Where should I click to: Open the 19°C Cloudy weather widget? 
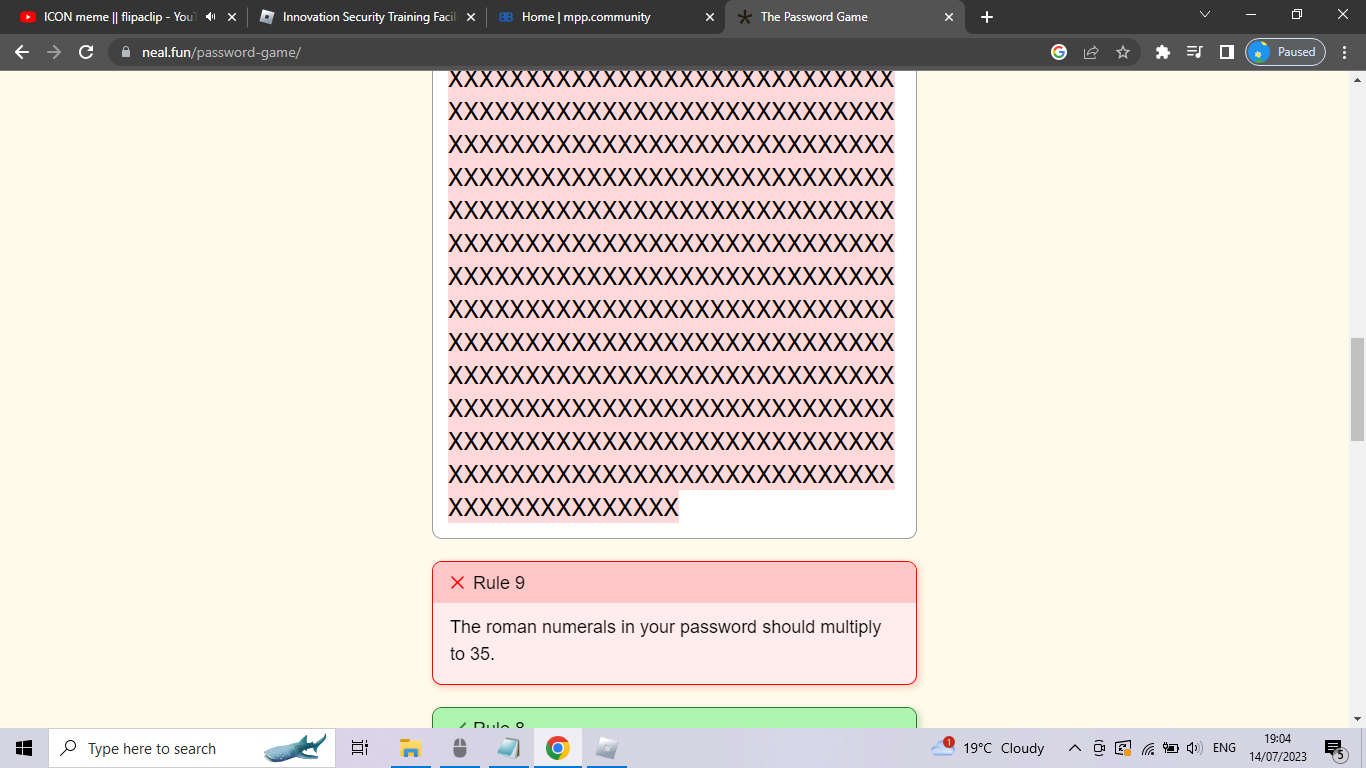[987, 748]
